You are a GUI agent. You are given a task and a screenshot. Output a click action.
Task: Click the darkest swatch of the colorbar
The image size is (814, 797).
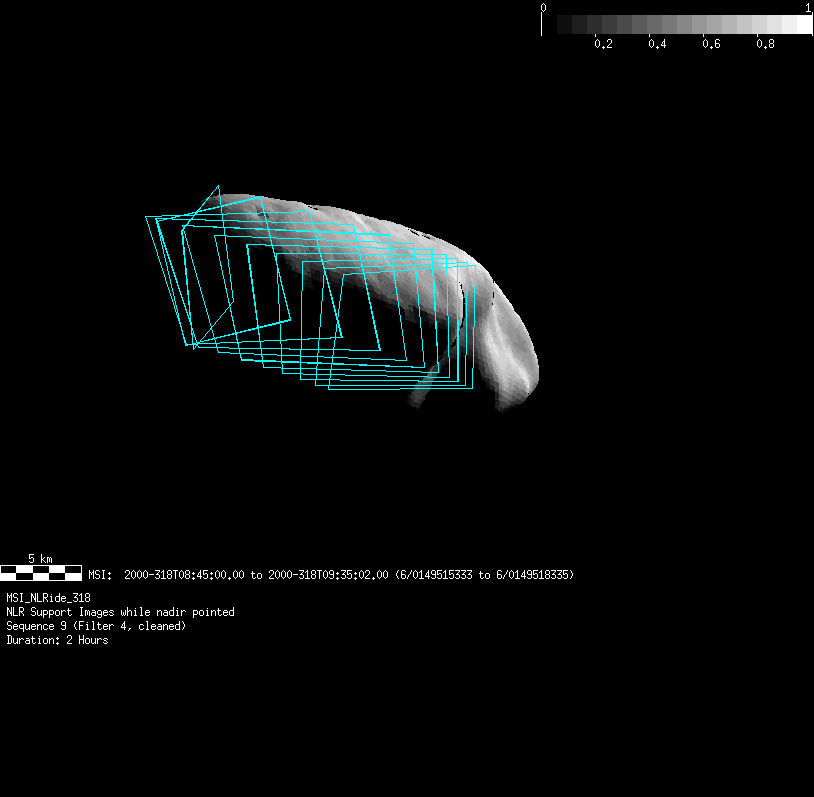(549, 24)
